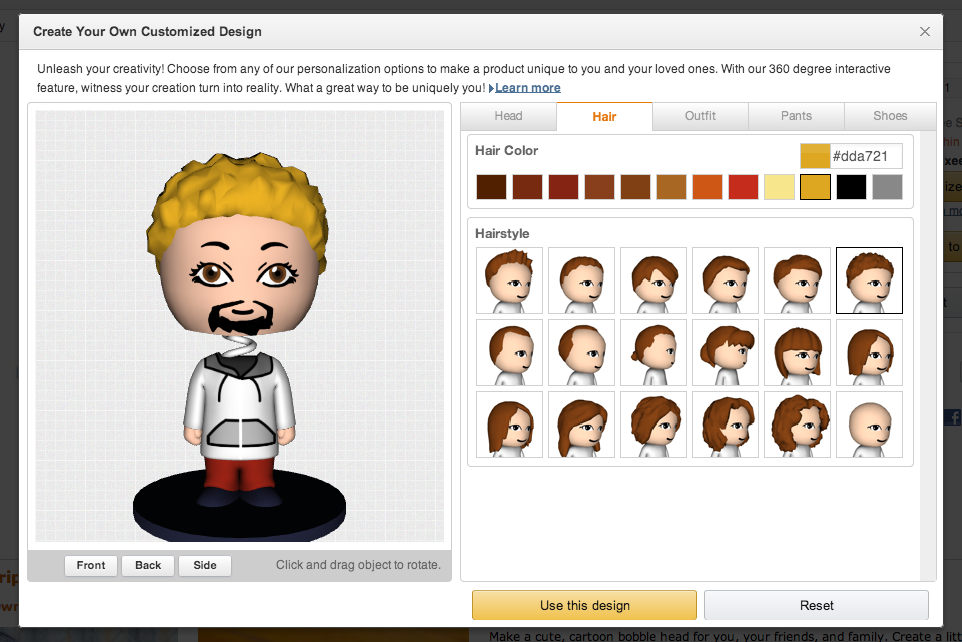Switch to the Head tab
This screenshot has height=642, width=962.
click(x=508, y=116)
